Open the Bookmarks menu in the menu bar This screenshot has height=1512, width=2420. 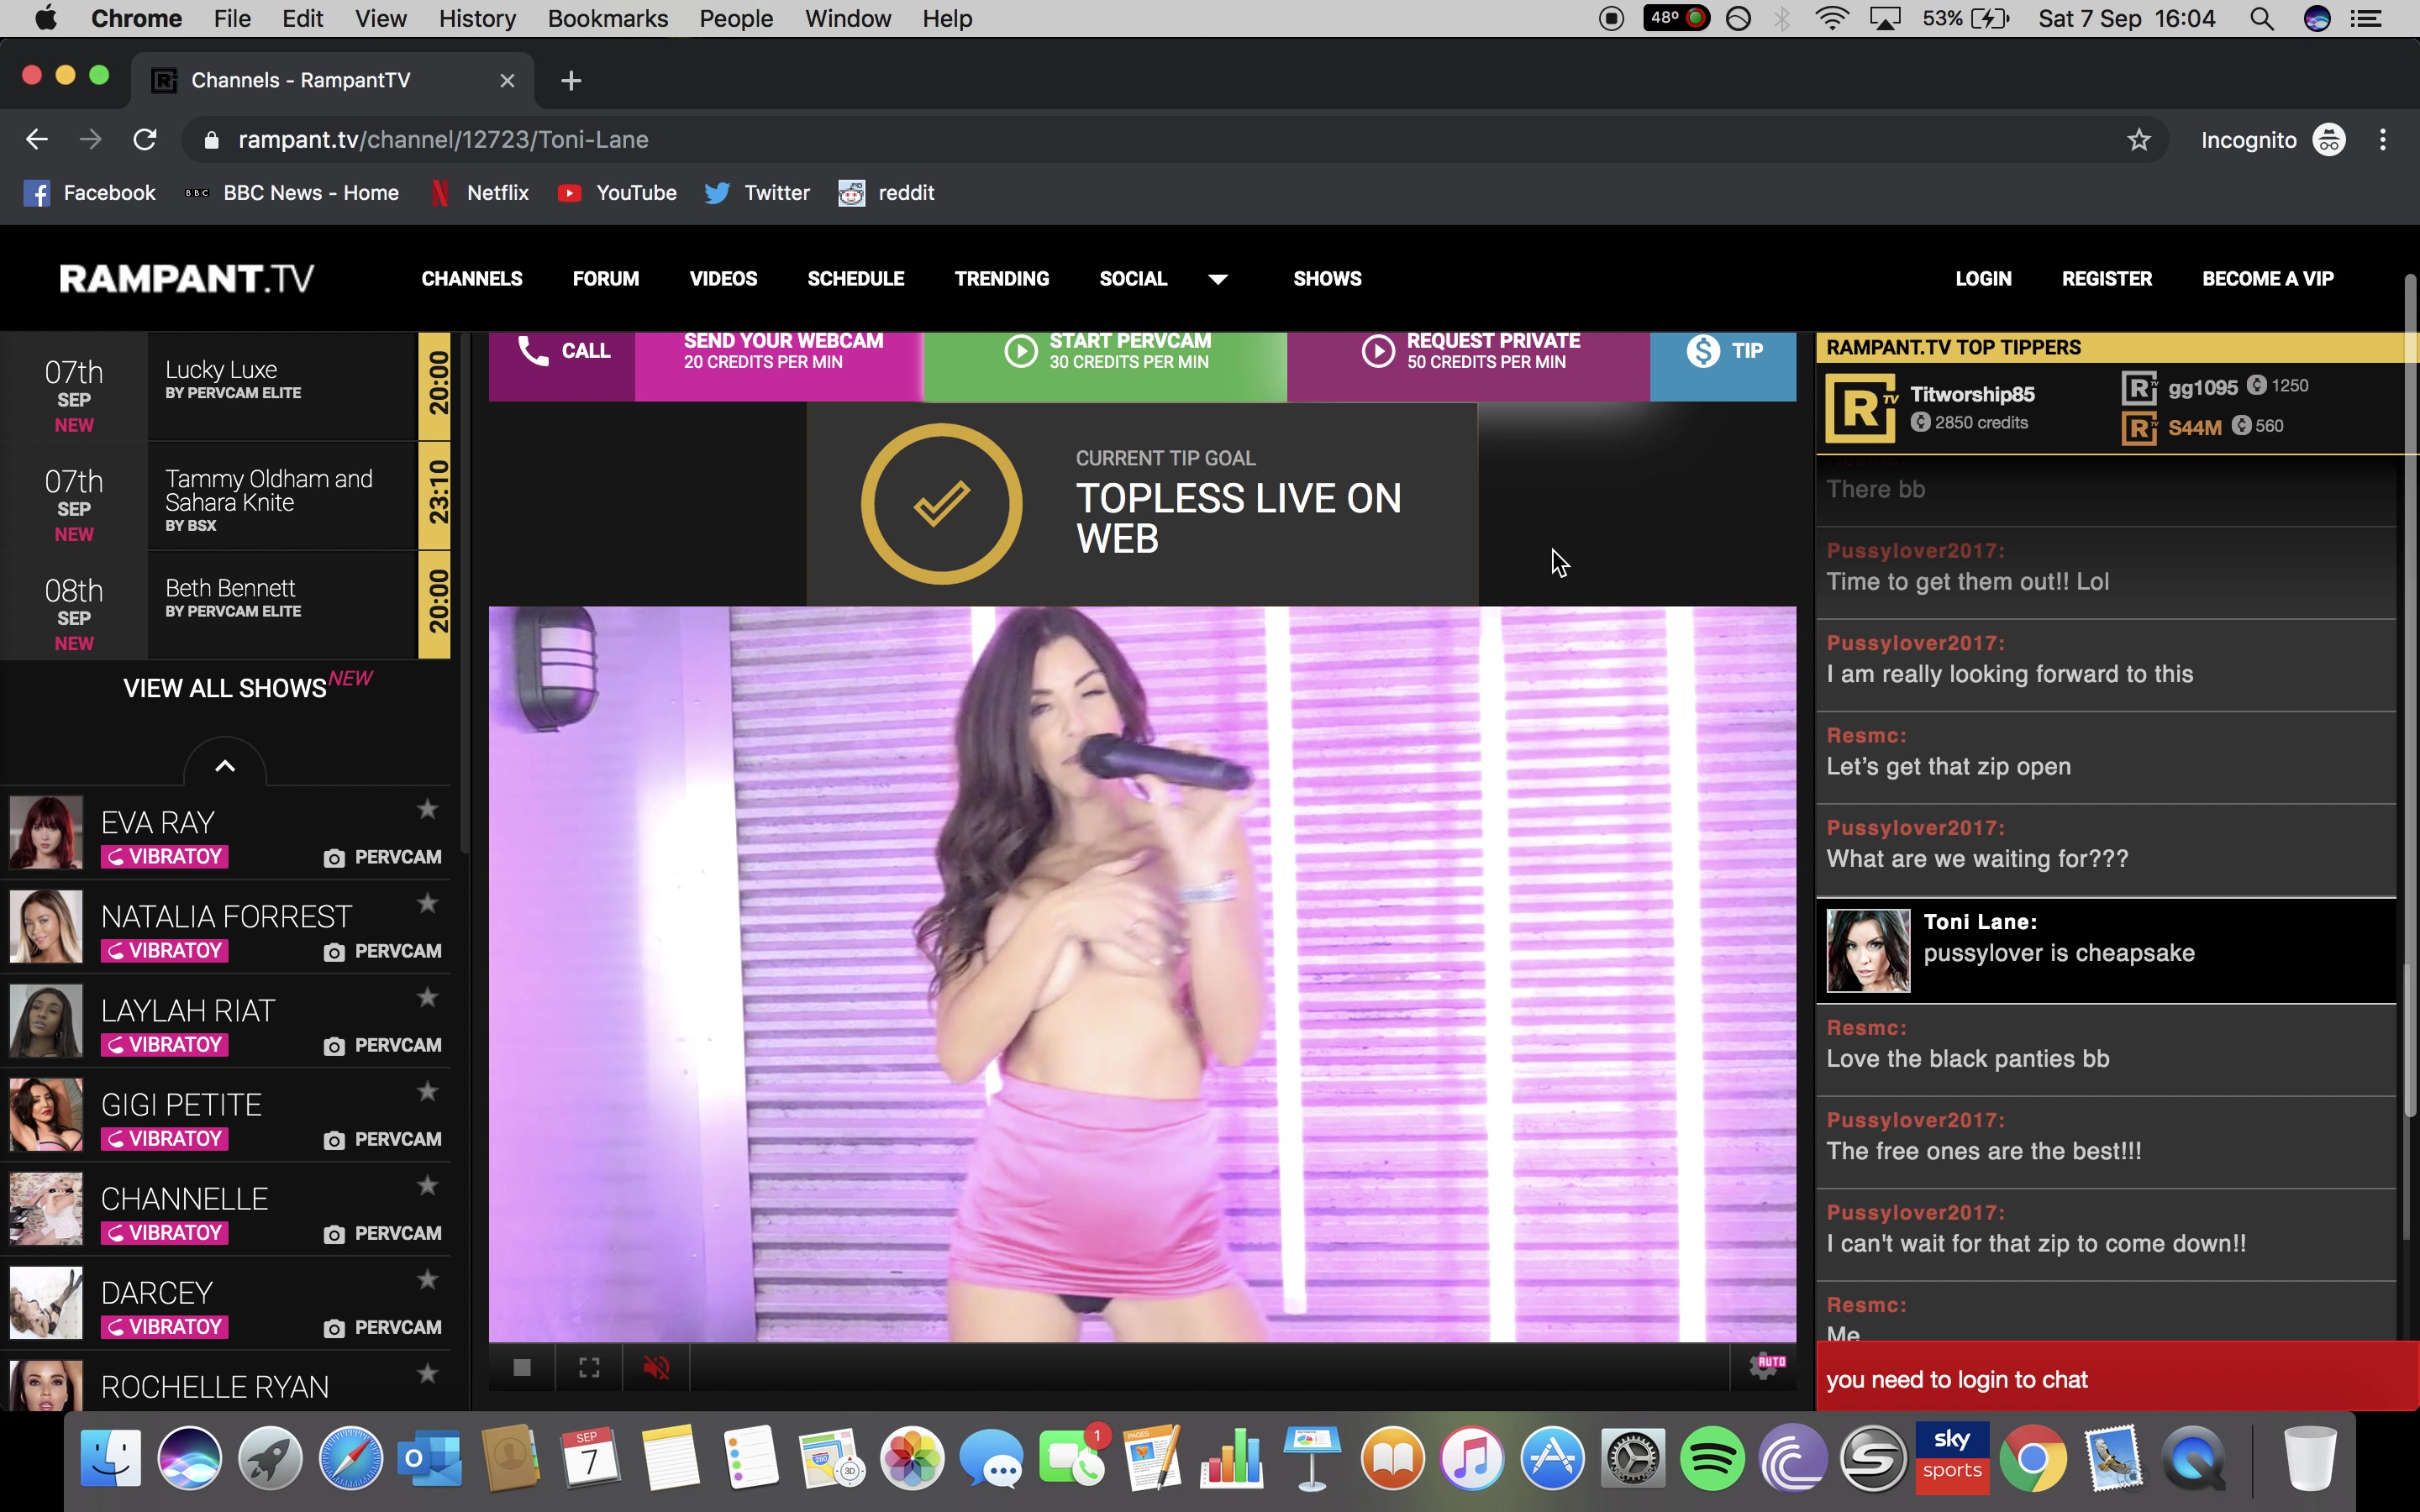click(607, 19)
